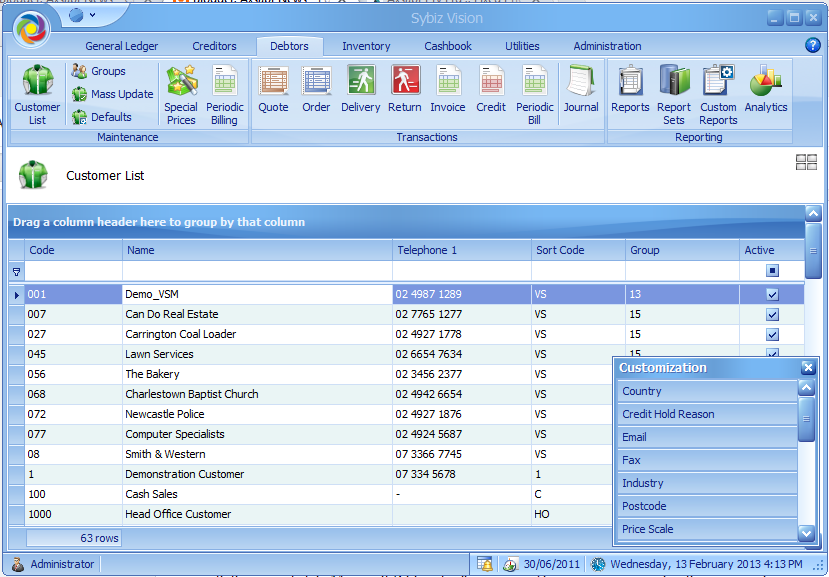The image size is (829, 577).
Task: Open the Analytics charts
Action: [766, 89]
